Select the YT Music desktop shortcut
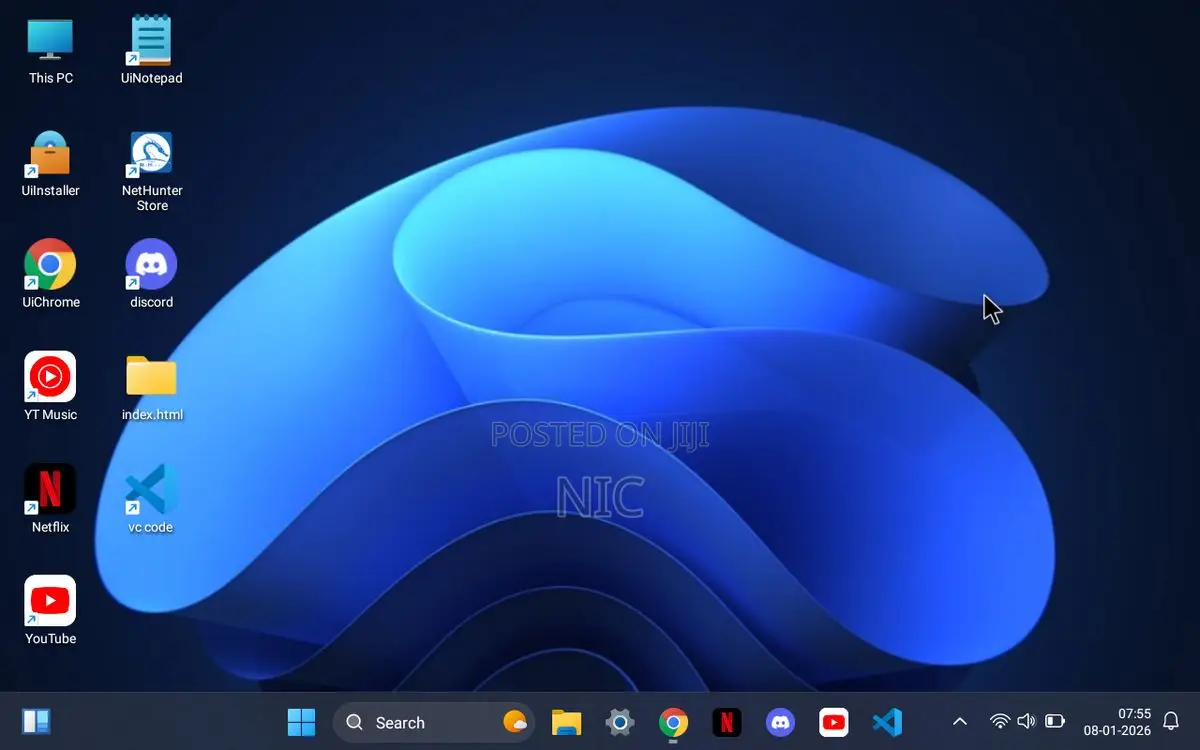Viewport: 1200px width, 750px height. pyautogui.click(x=50, y=386)
